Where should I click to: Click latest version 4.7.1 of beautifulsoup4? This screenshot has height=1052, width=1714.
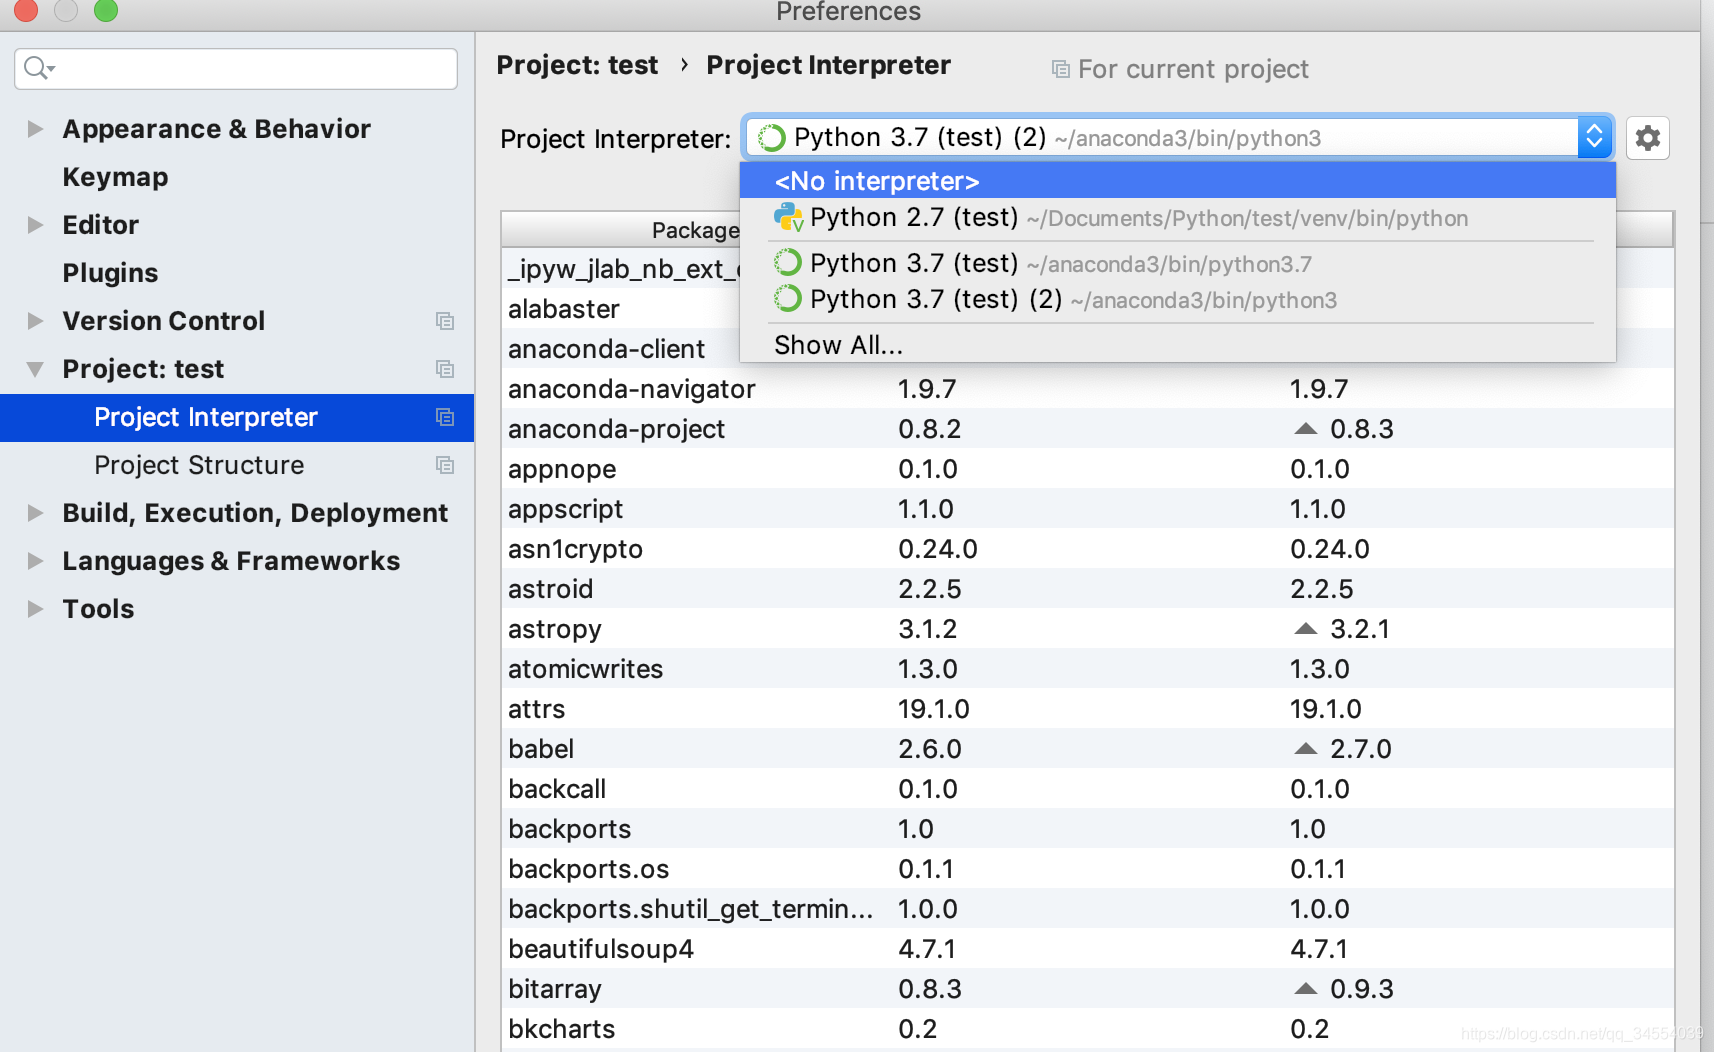1318,949
